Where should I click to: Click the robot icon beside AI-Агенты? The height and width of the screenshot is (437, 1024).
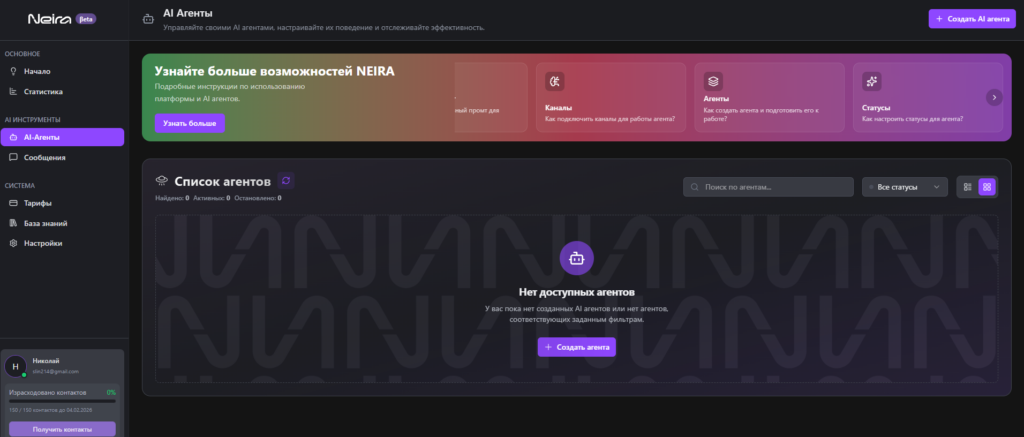13,137
